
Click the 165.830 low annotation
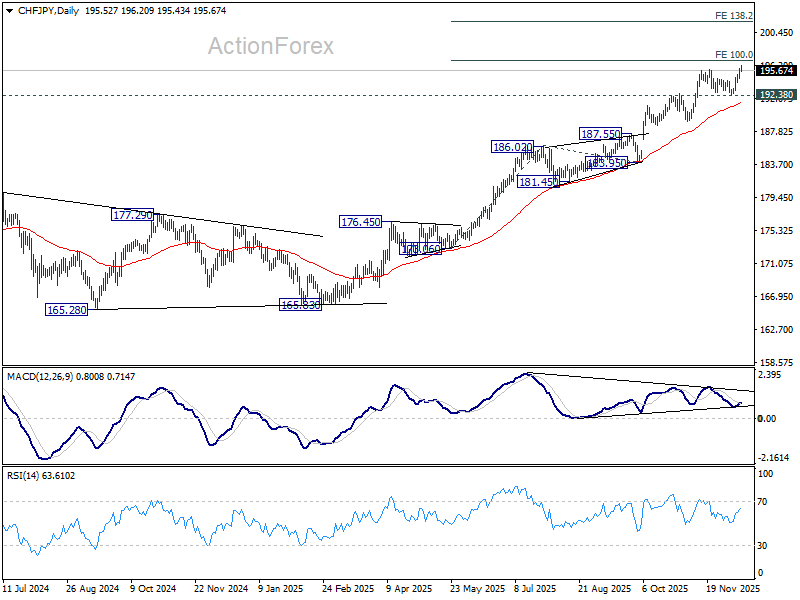[300, 304]
